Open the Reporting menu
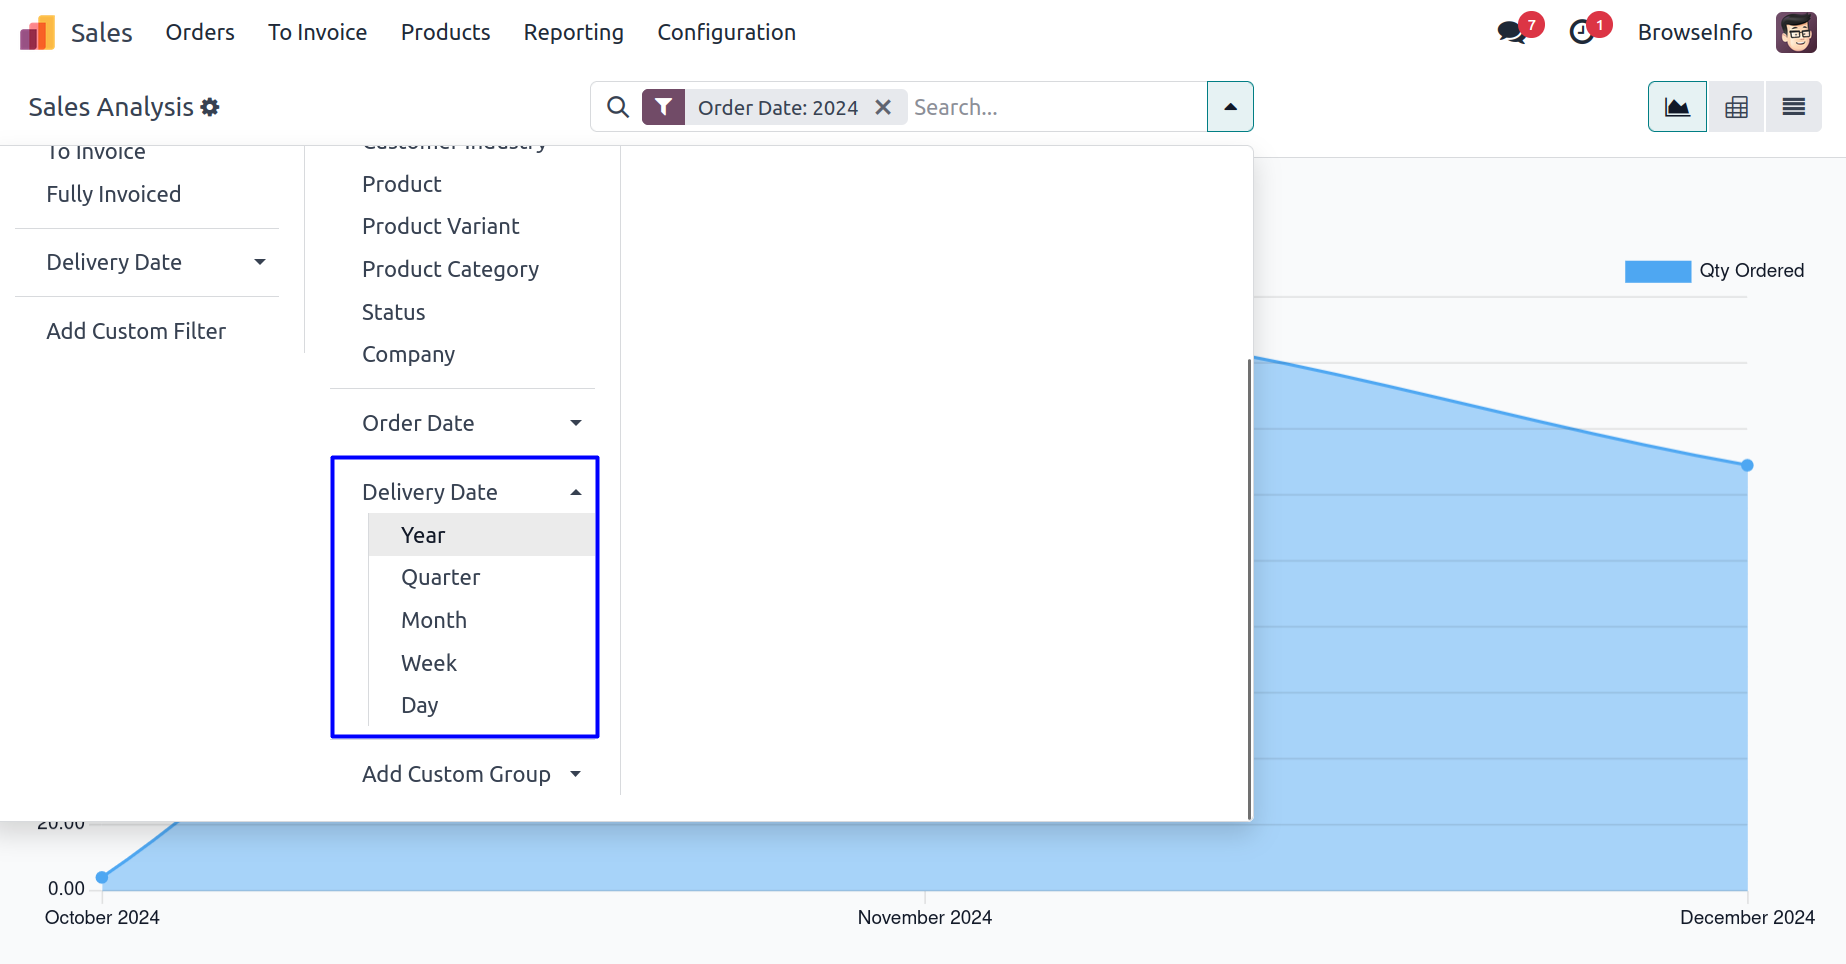 click(573, 32)
